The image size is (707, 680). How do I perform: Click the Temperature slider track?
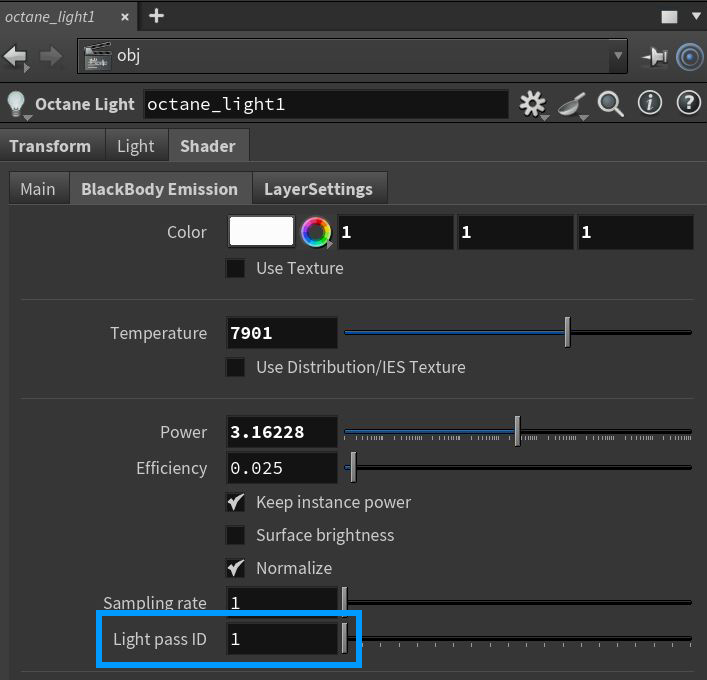(450, 333)
